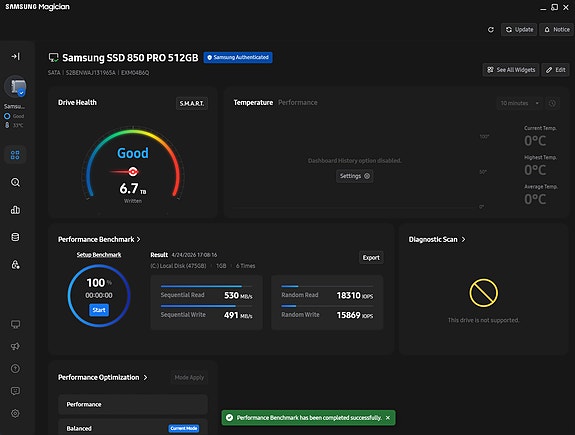Open the secure lock icon in sidebar

click(x=15, y=264)
